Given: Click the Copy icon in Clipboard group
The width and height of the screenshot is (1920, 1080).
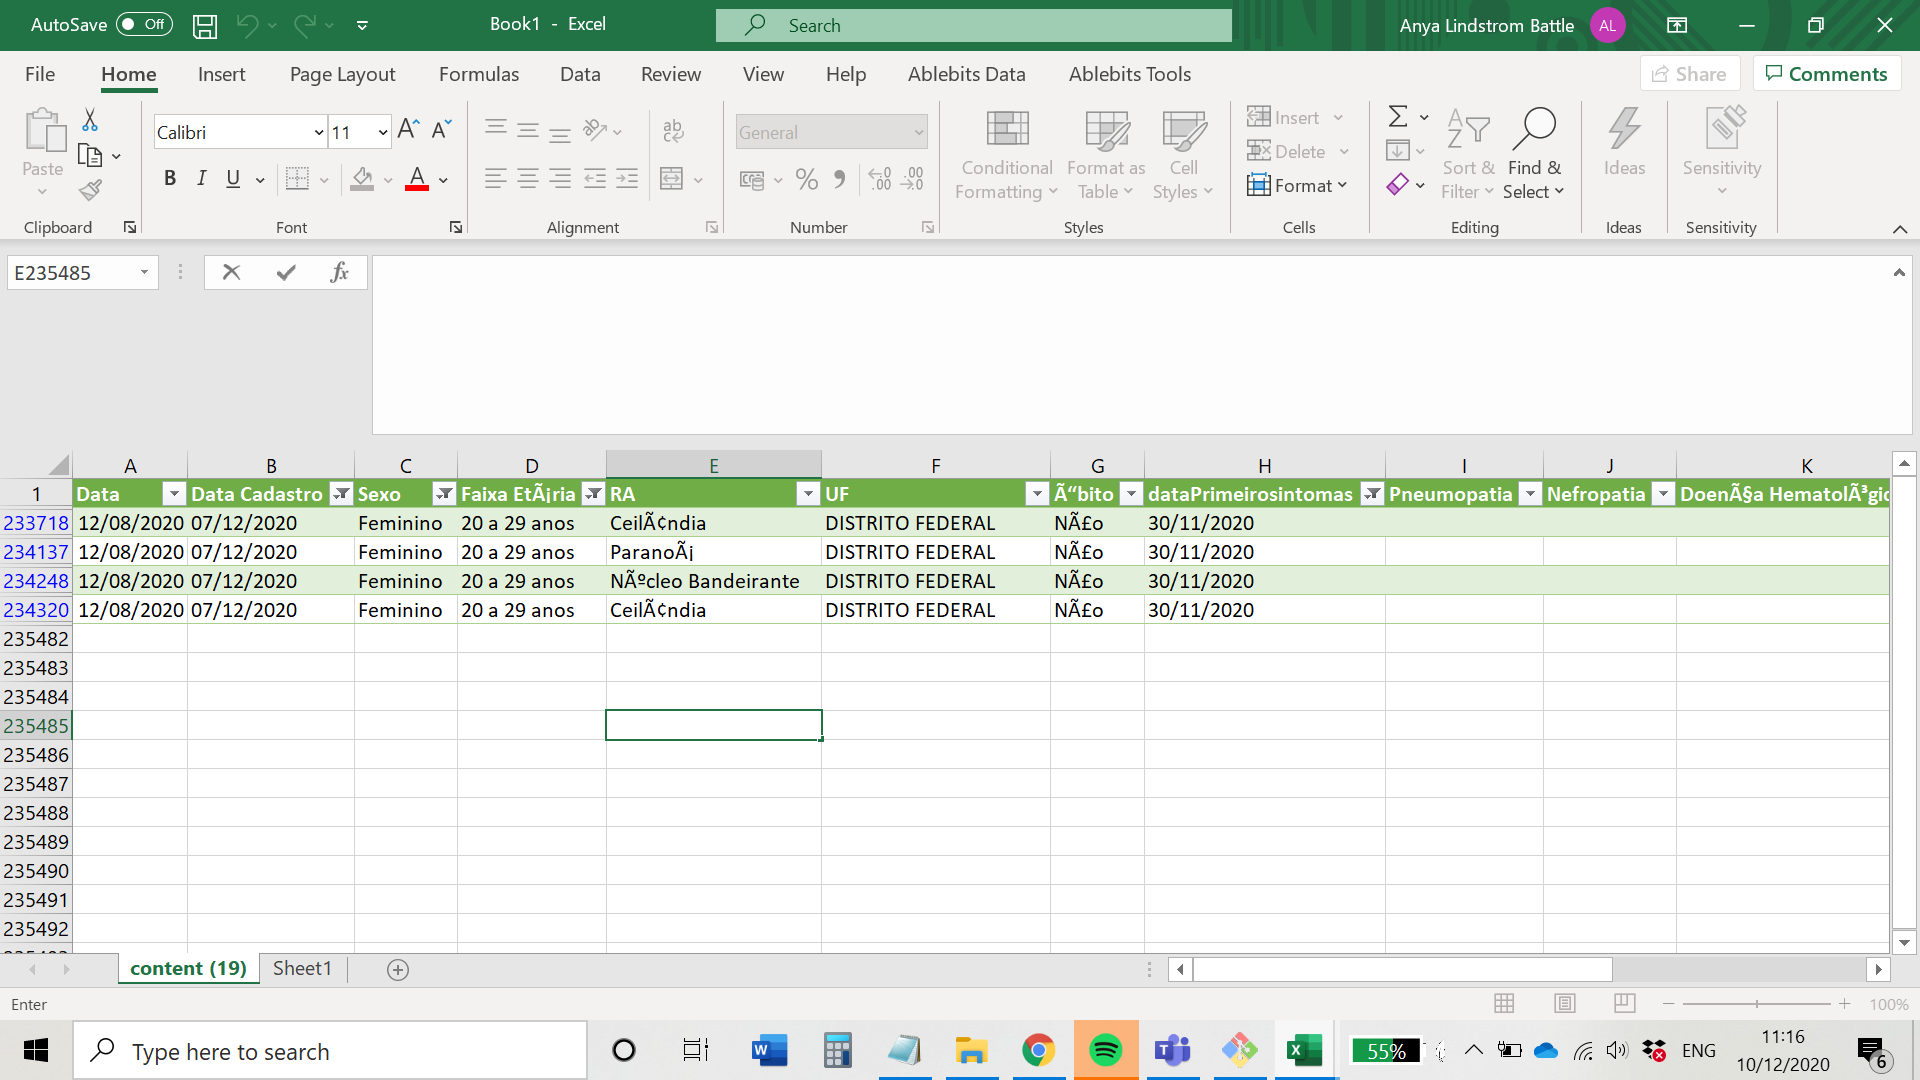Looking at the screenshot, I should [x=90, y=155].
